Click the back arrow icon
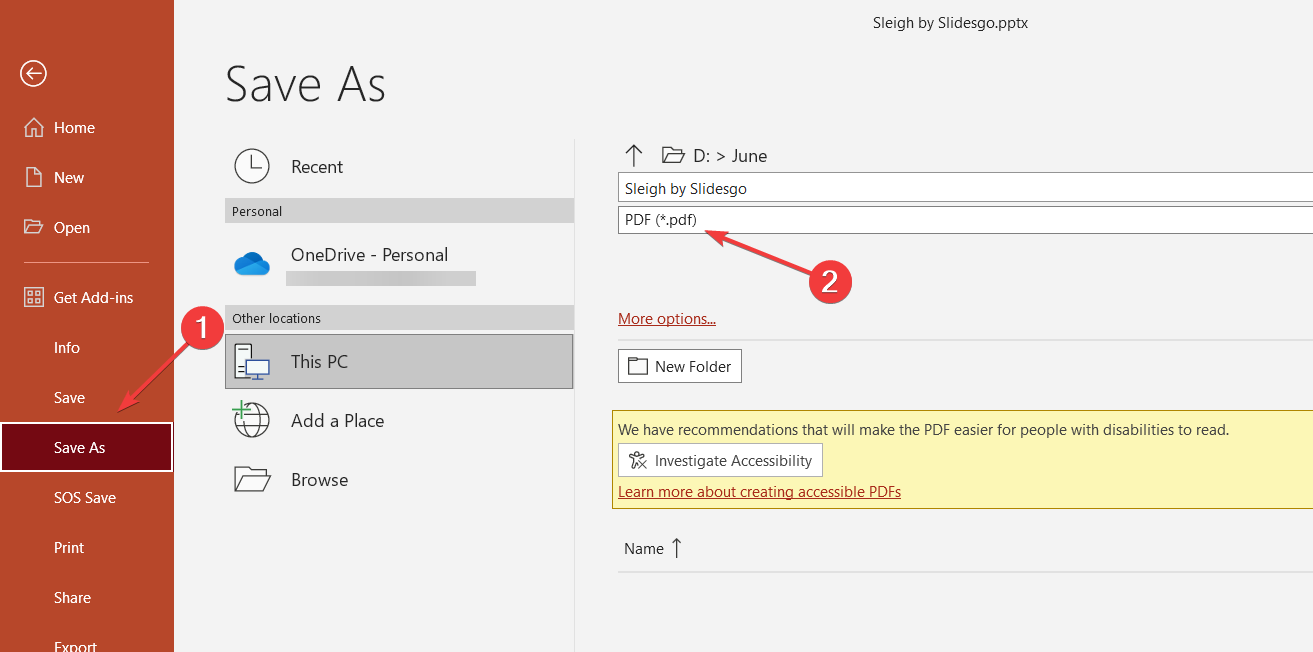This screenshot has height=652, width=1313. (x=33, y=73)
